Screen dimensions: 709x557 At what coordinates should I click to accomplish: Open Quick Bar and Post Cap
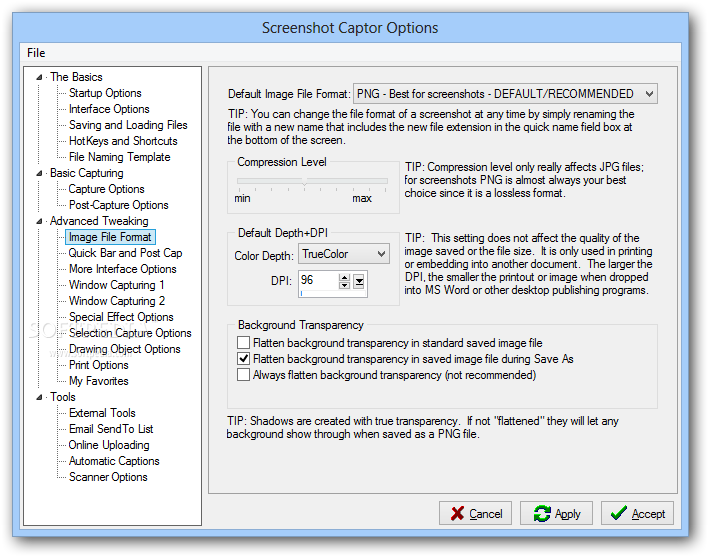(125, 253)
